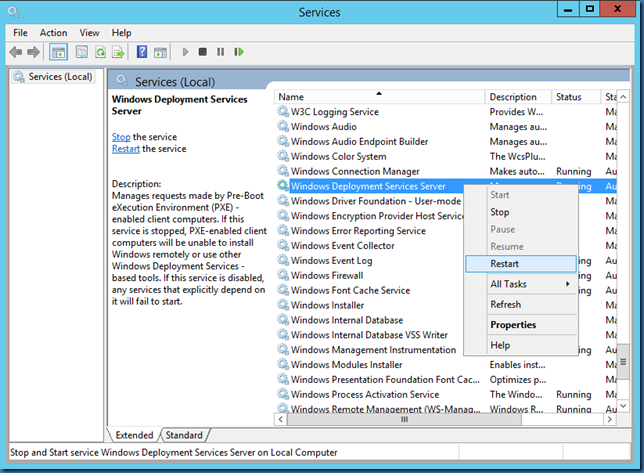Click the Refresh toolbar icon

coord(100,51)
